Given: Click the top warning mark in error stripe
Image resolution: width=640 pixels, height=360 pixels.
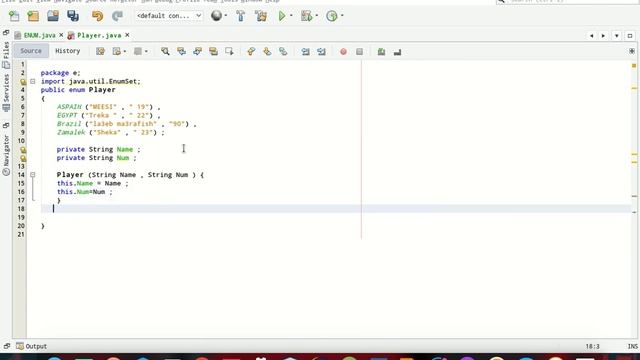Looking at the screenshot, I should [x=634, y=65].
